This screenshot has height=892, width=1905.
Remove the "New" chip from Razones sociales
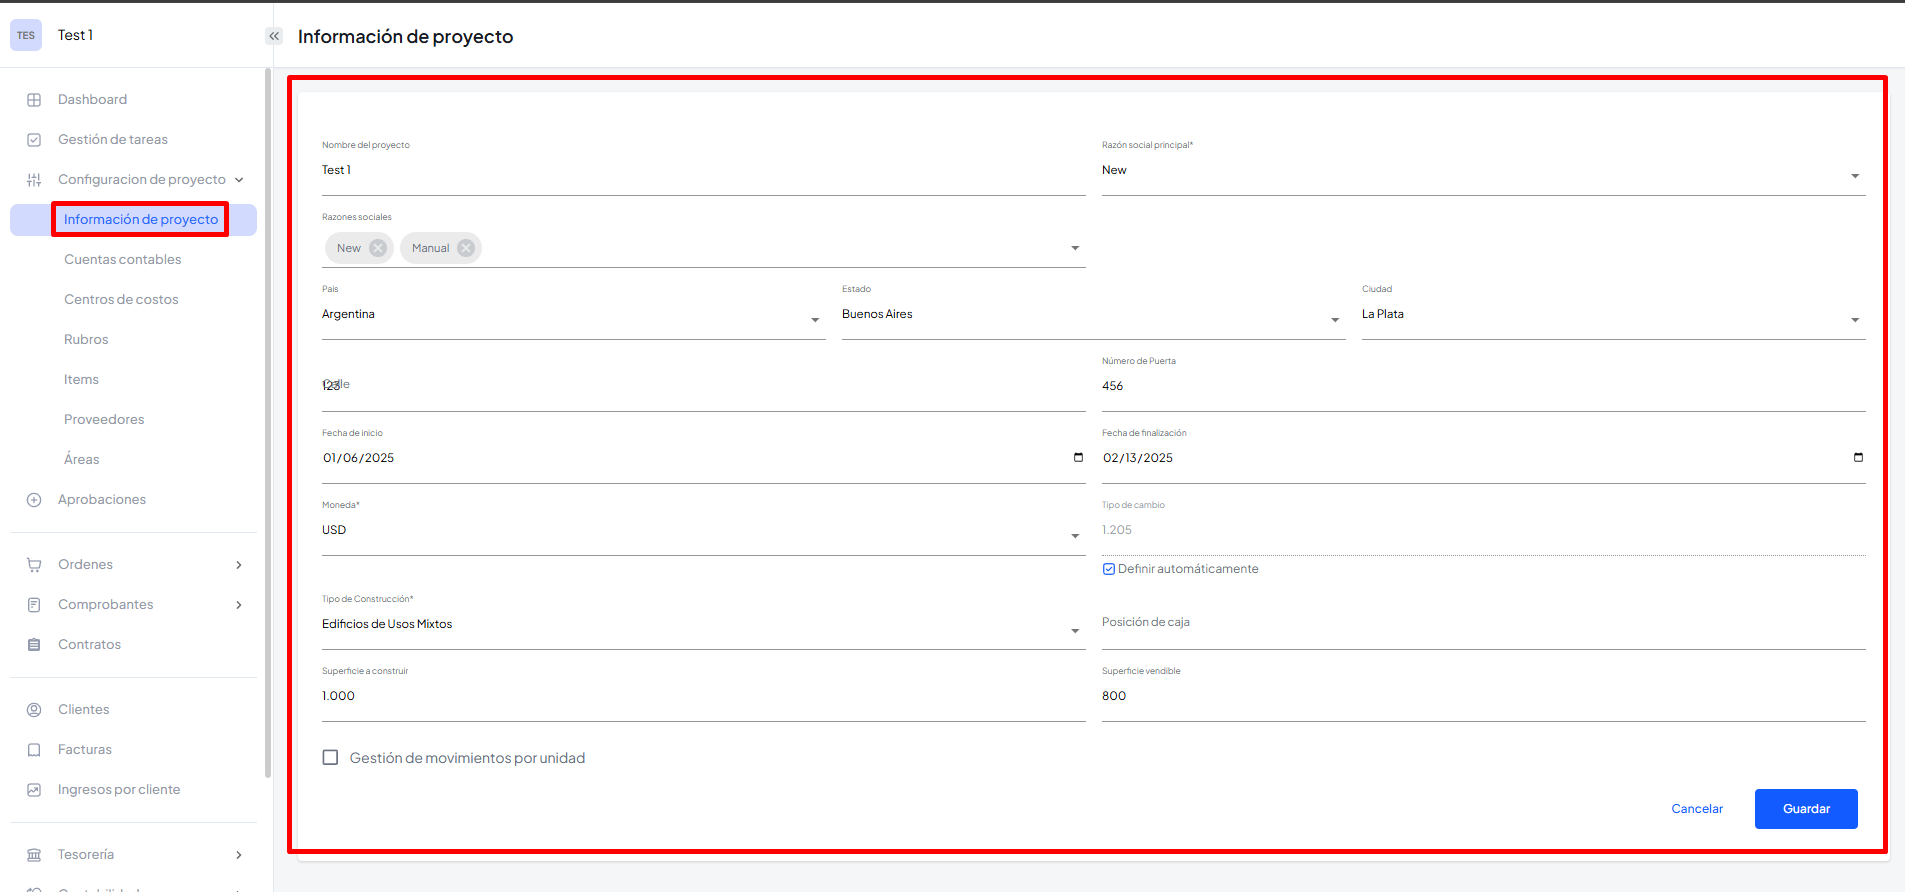coord(378,248)
